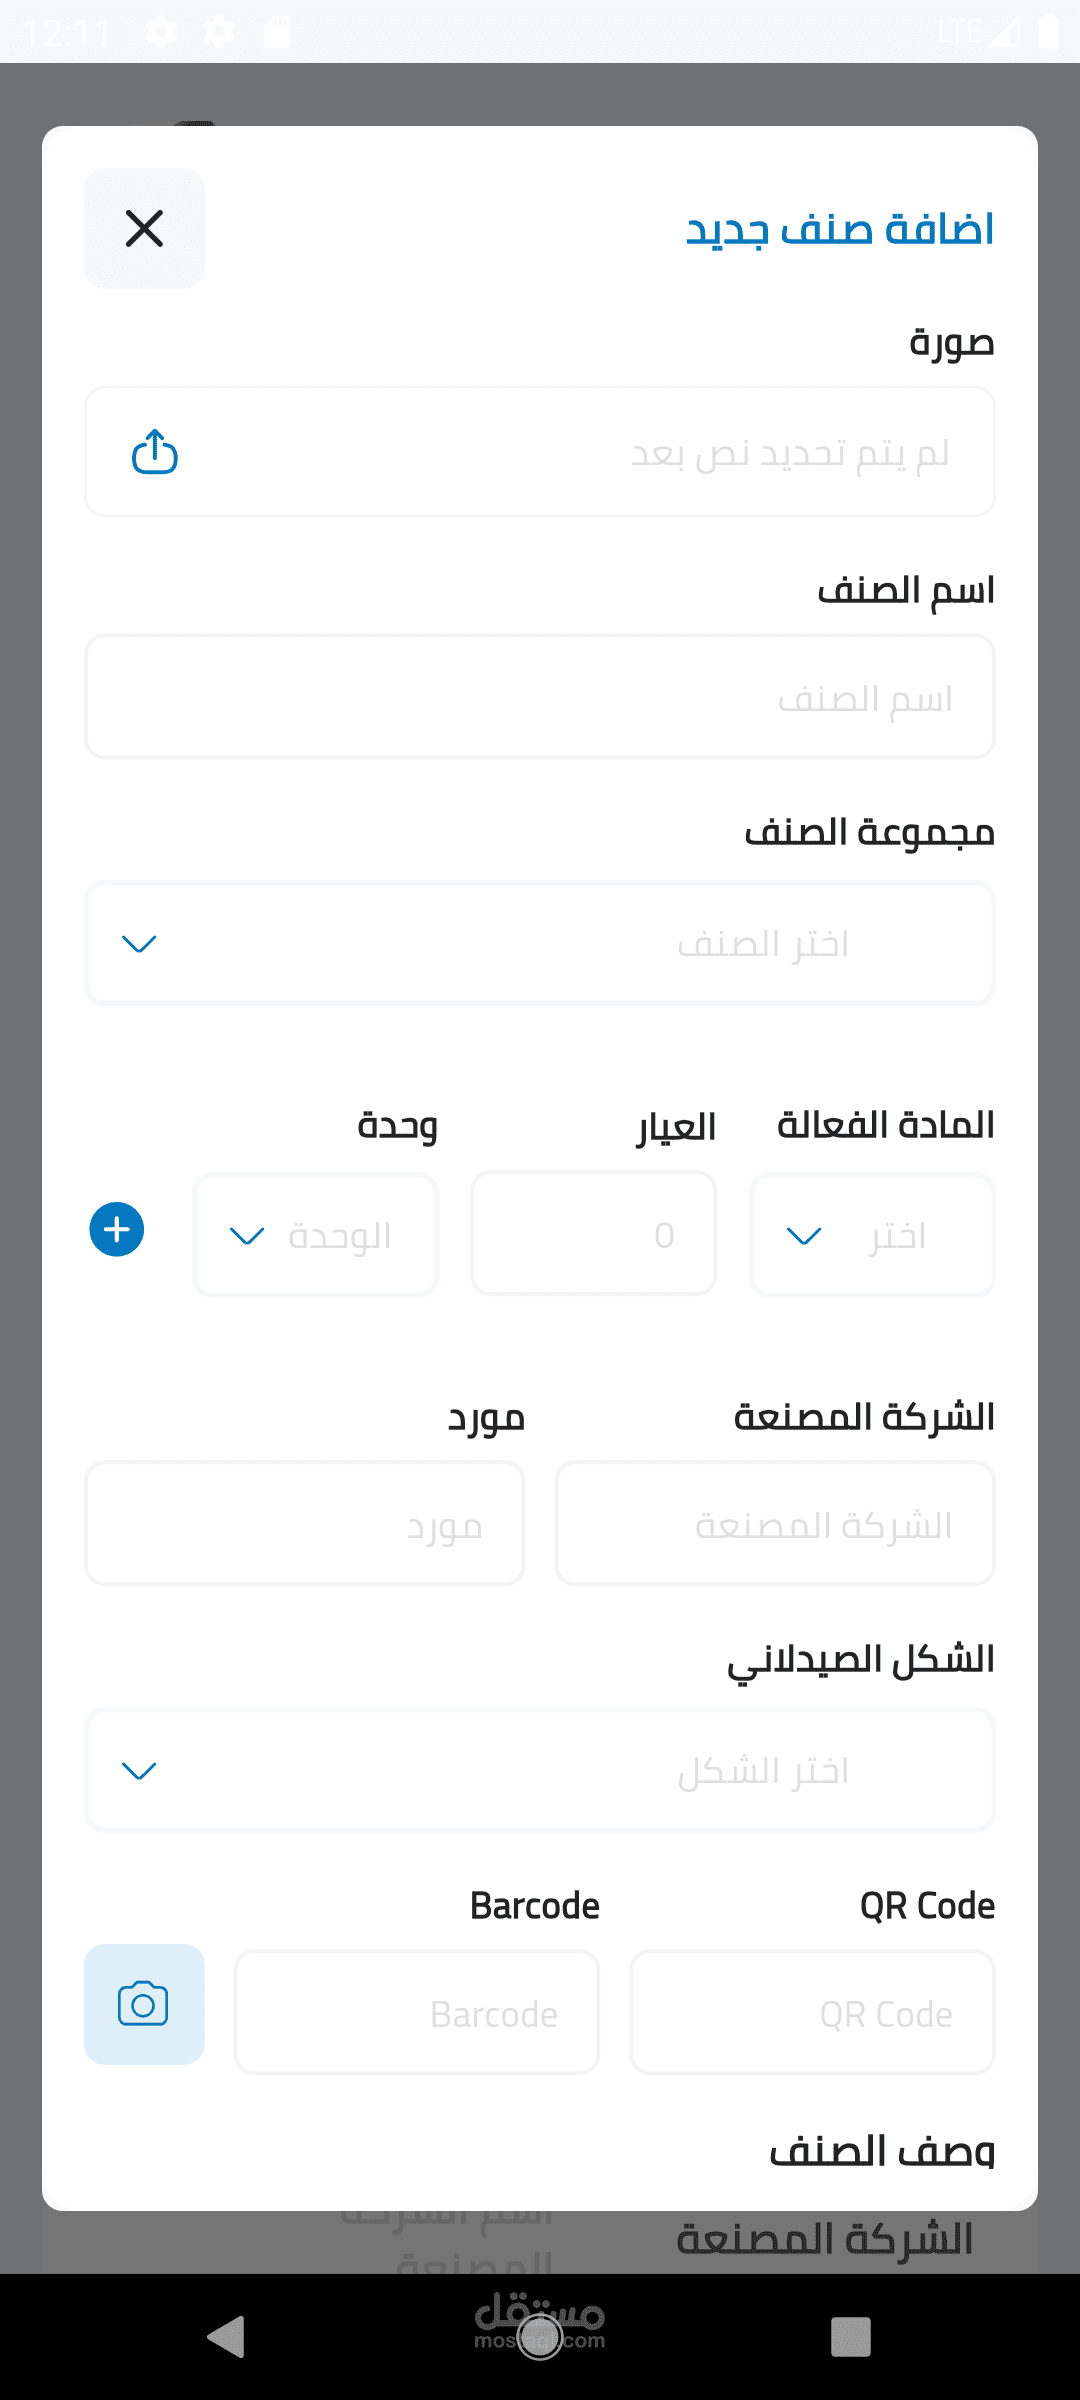The width and height of the screenshot is (1080, 2400).
Task: Tap the Android home navigation button
Action: click(x=540, y=2338)
